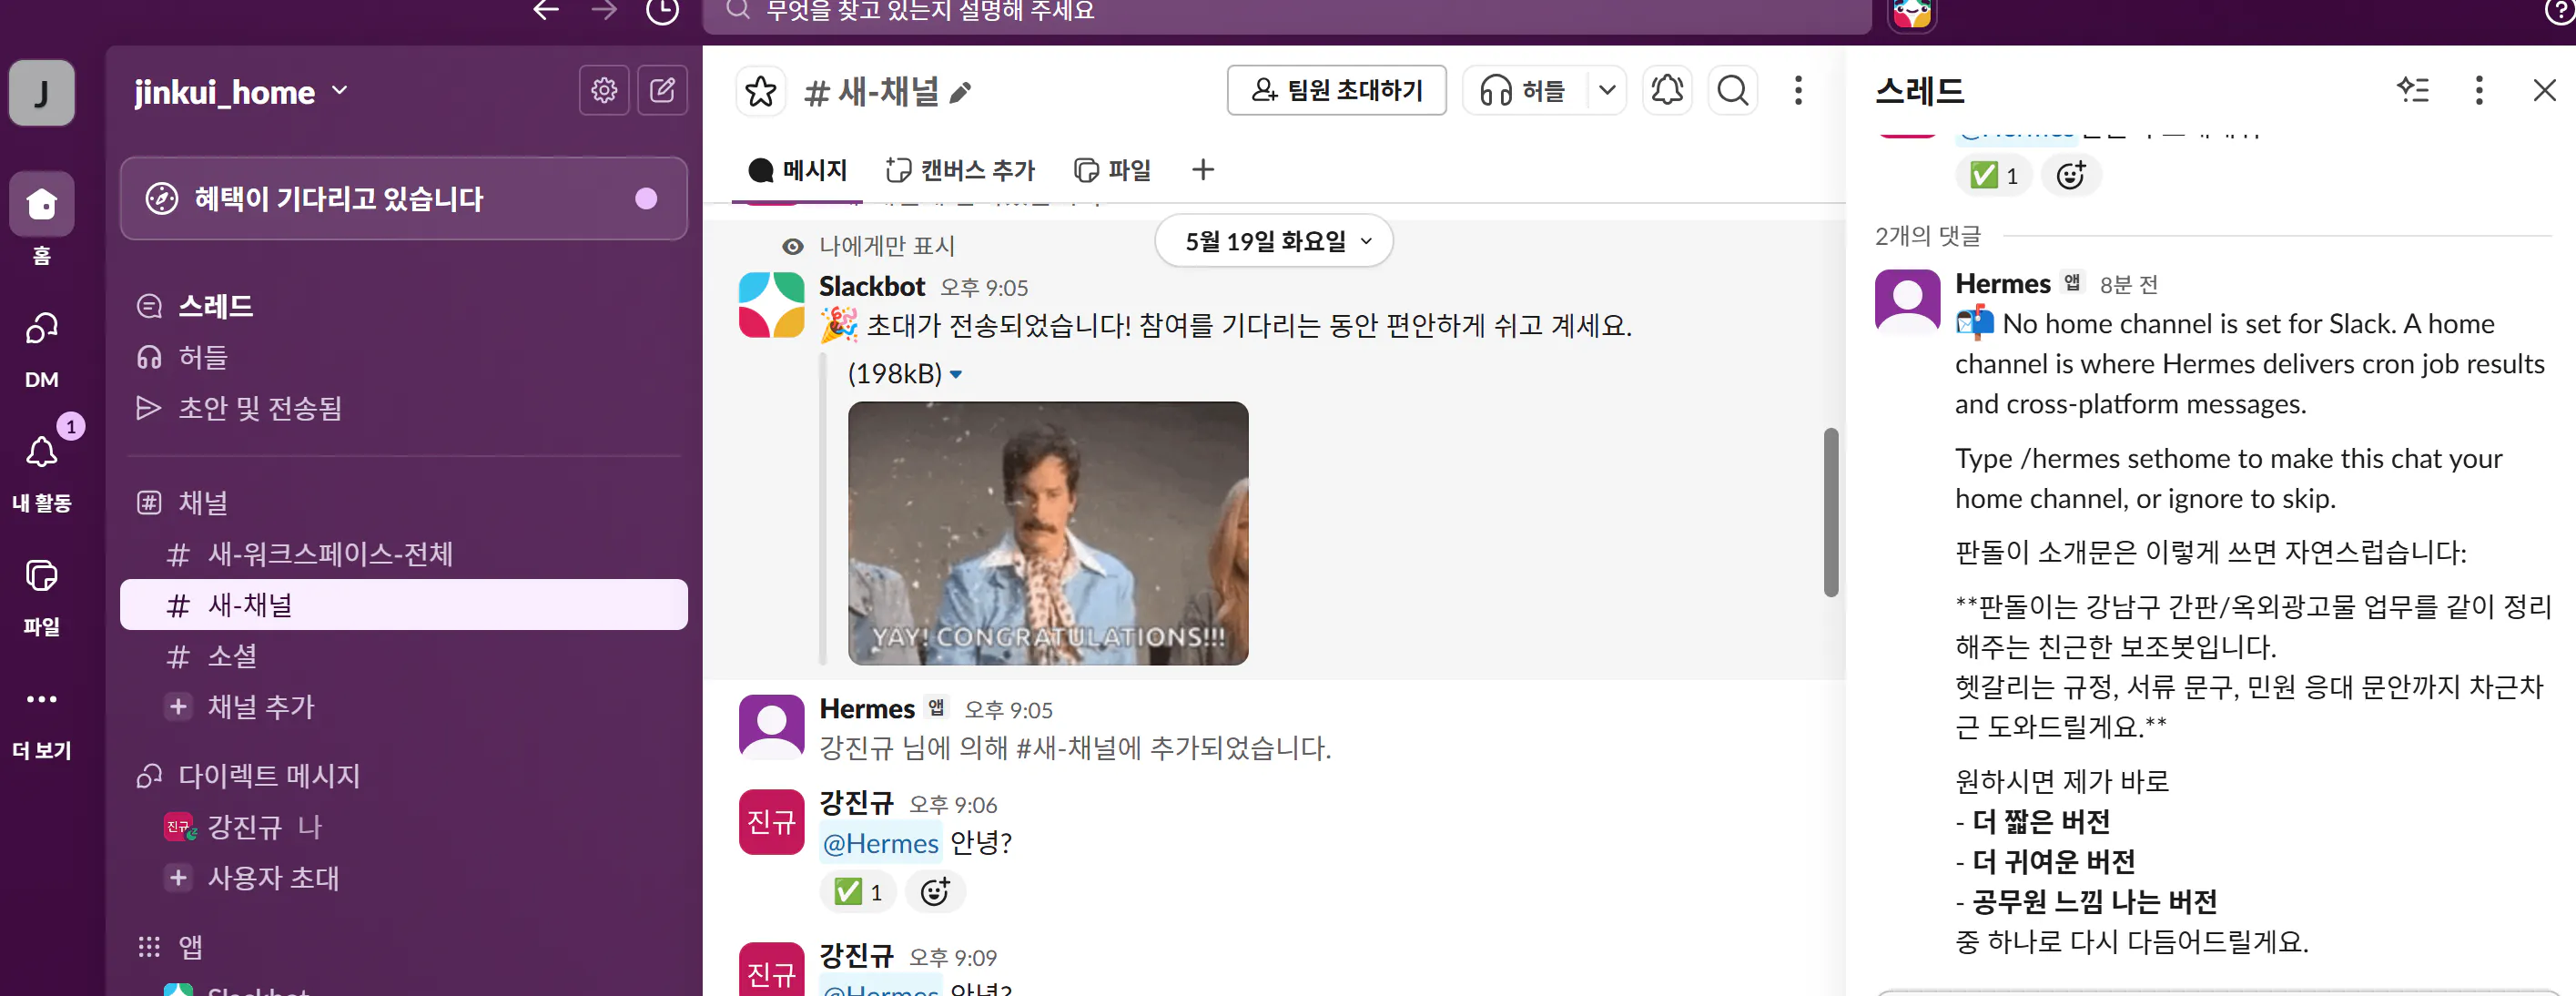Click 팀원 초대하기 button
Image resolution: width=2576 pixels, height=996 pixels.
[x=1336, y=91]
